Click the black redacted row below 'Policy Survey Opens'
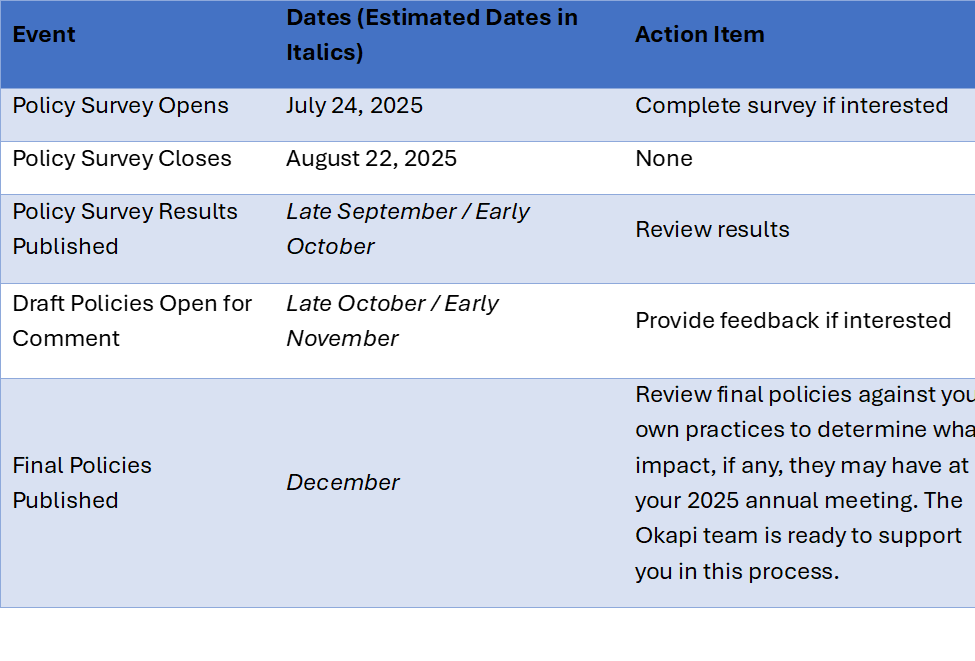This screenshot has height=661, width=975. tap(487, 167)
